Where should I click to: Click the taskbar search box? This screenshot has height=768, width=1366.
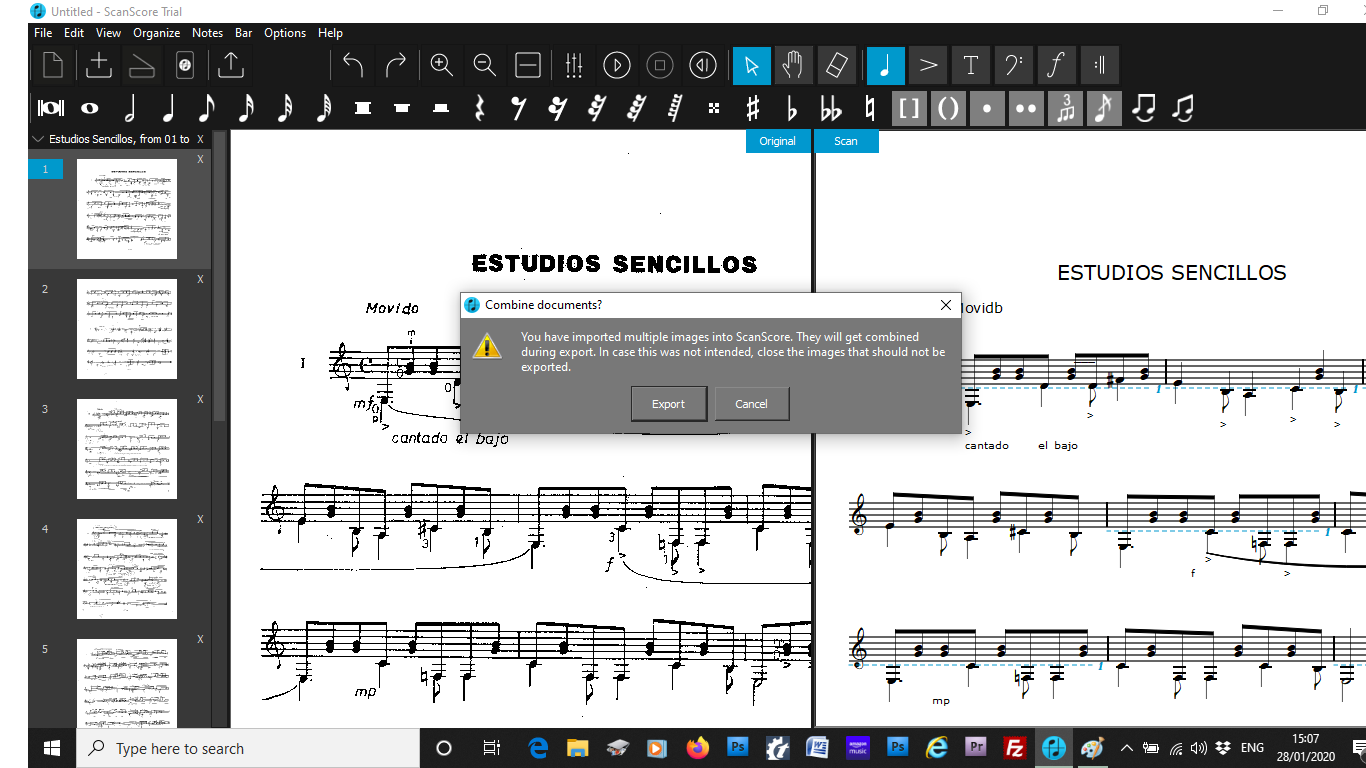248,748
